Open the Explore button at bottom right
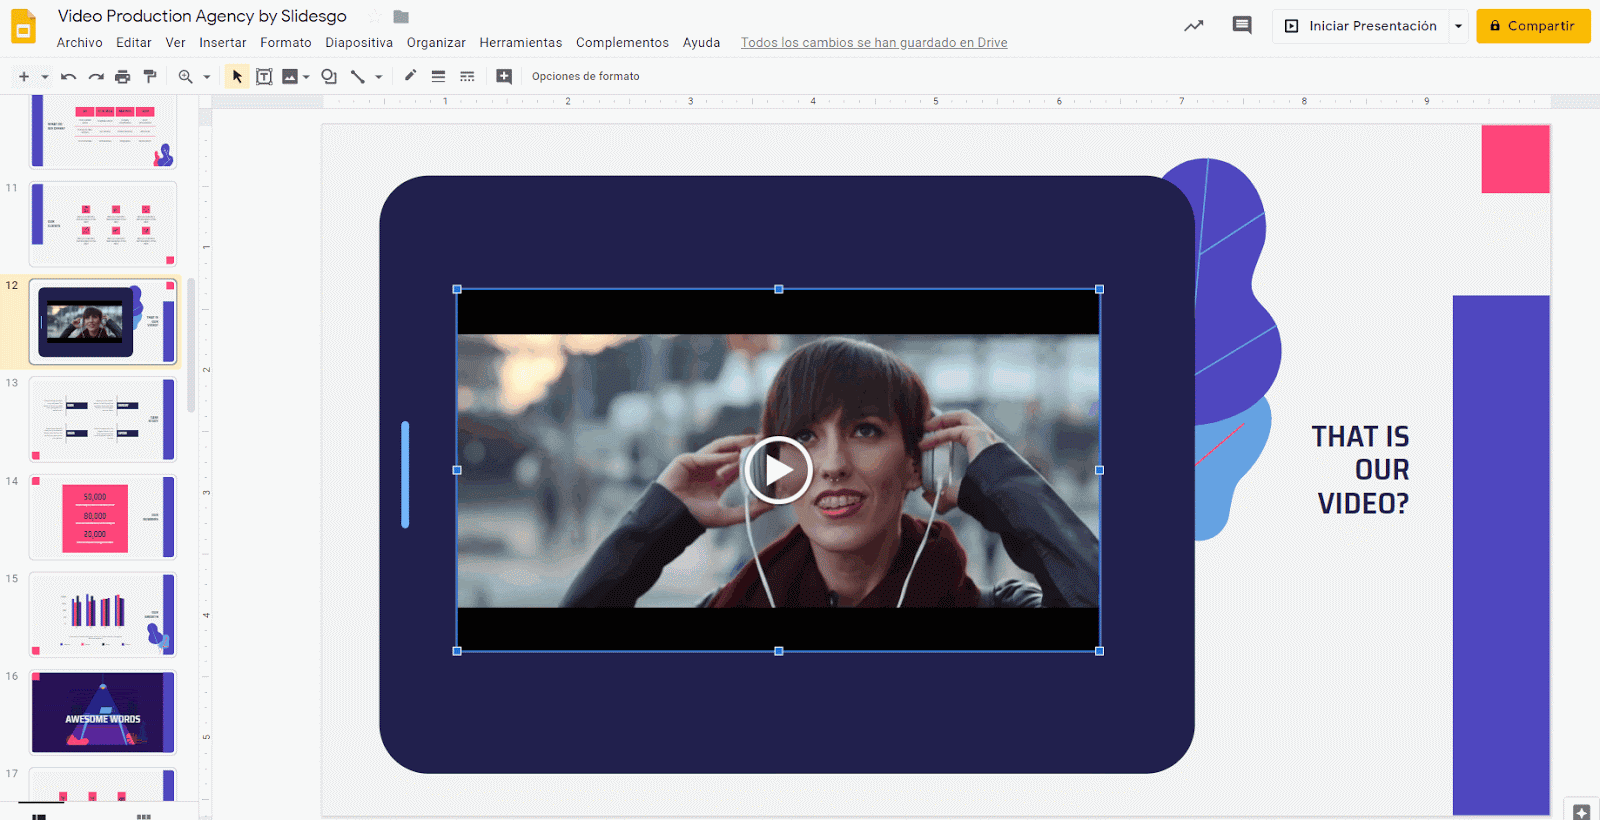This screenshot has height=820, width=1600. pyautogui.click(x=1581, y=810)
